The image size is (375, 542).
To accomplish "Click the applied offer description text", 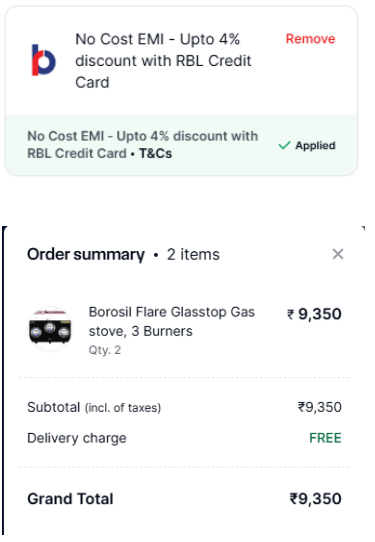I will (x=142, y=145).
